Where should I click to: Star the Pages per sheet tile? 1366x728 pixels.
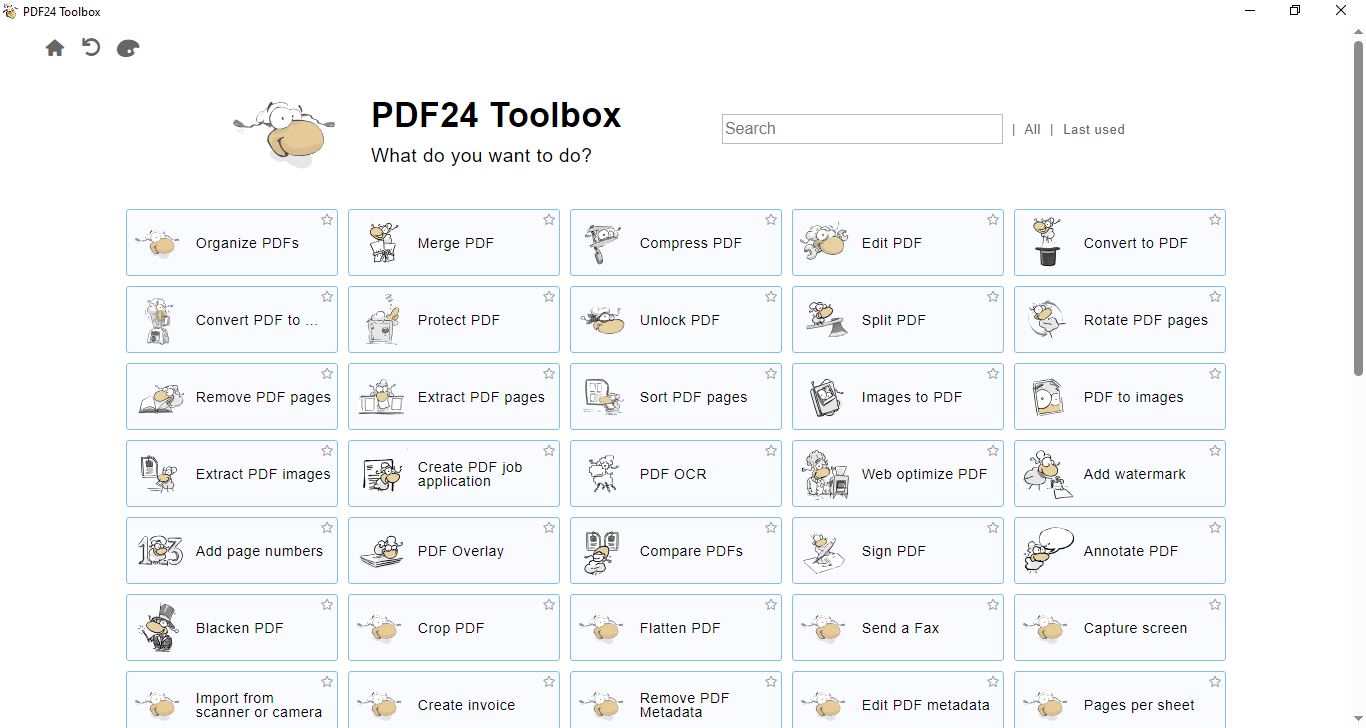click(1215, 682)
